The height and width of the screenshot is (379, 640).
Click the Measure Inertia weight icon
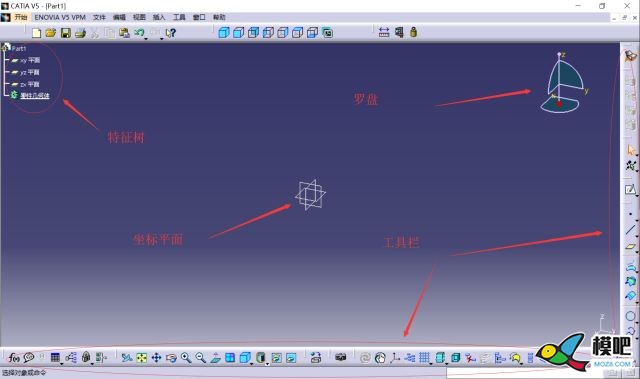point(413,32)
